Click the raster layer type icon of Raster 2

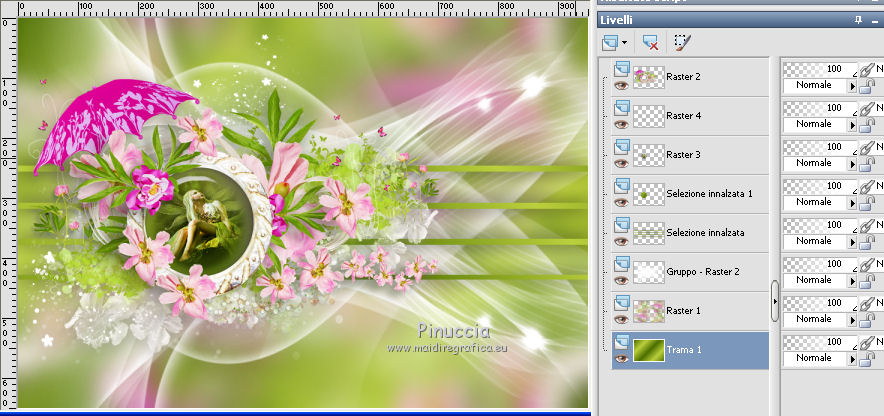click(621, 69)
